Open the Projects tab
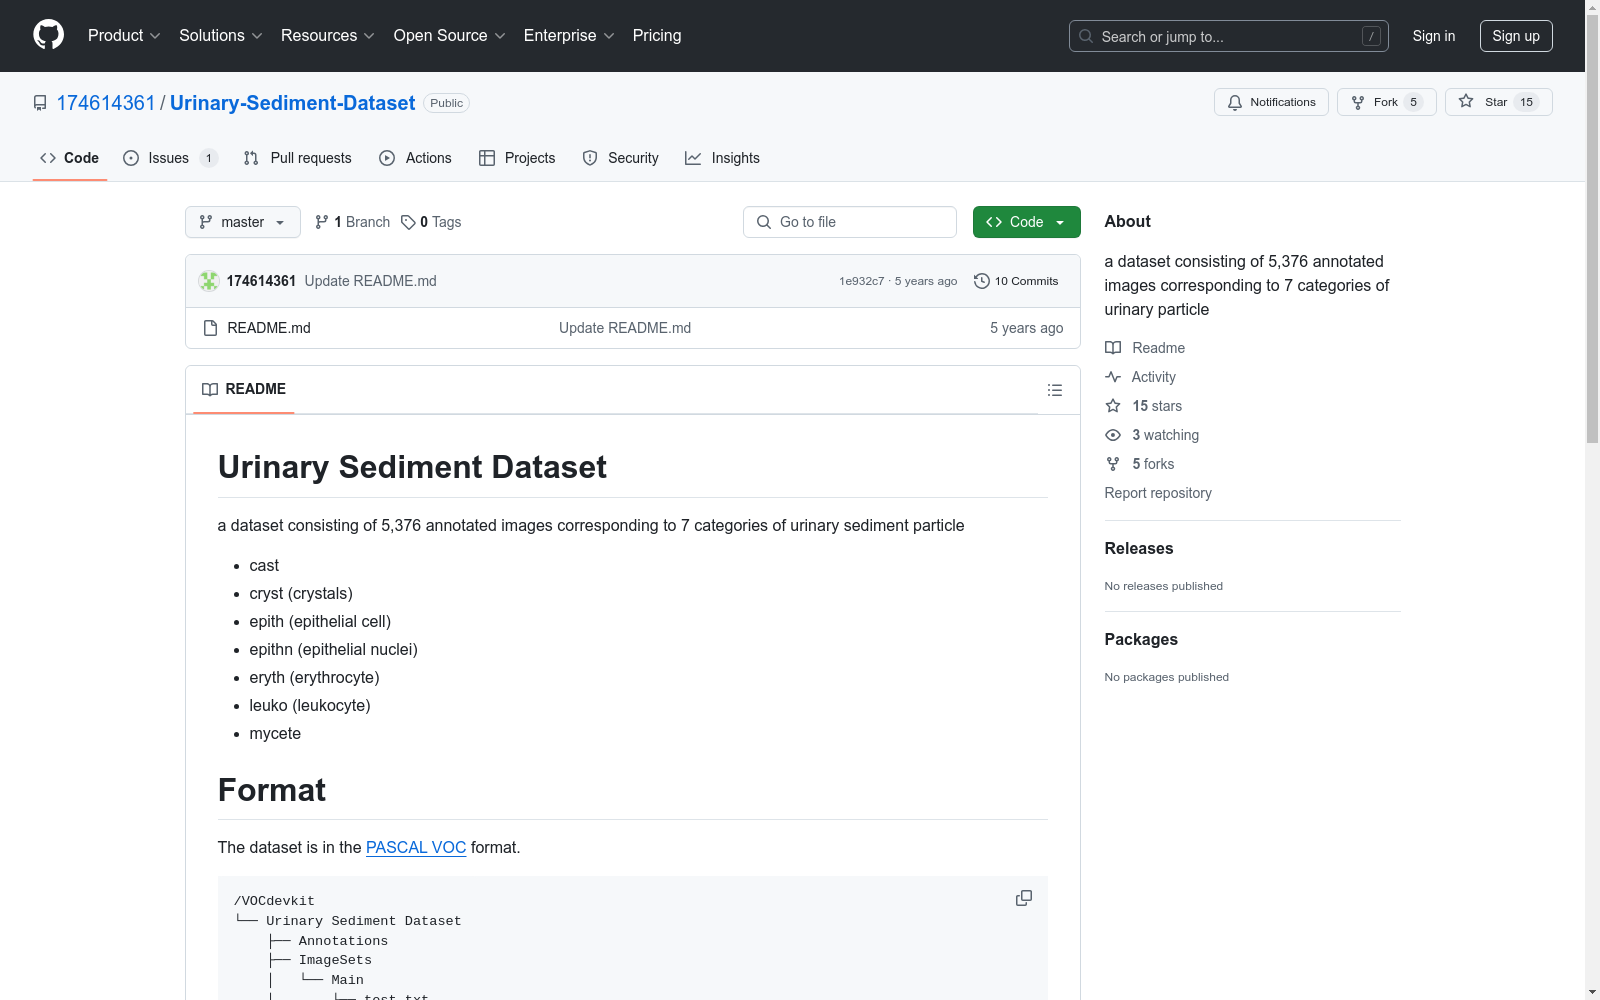1600x1000 pixels. 517,158
